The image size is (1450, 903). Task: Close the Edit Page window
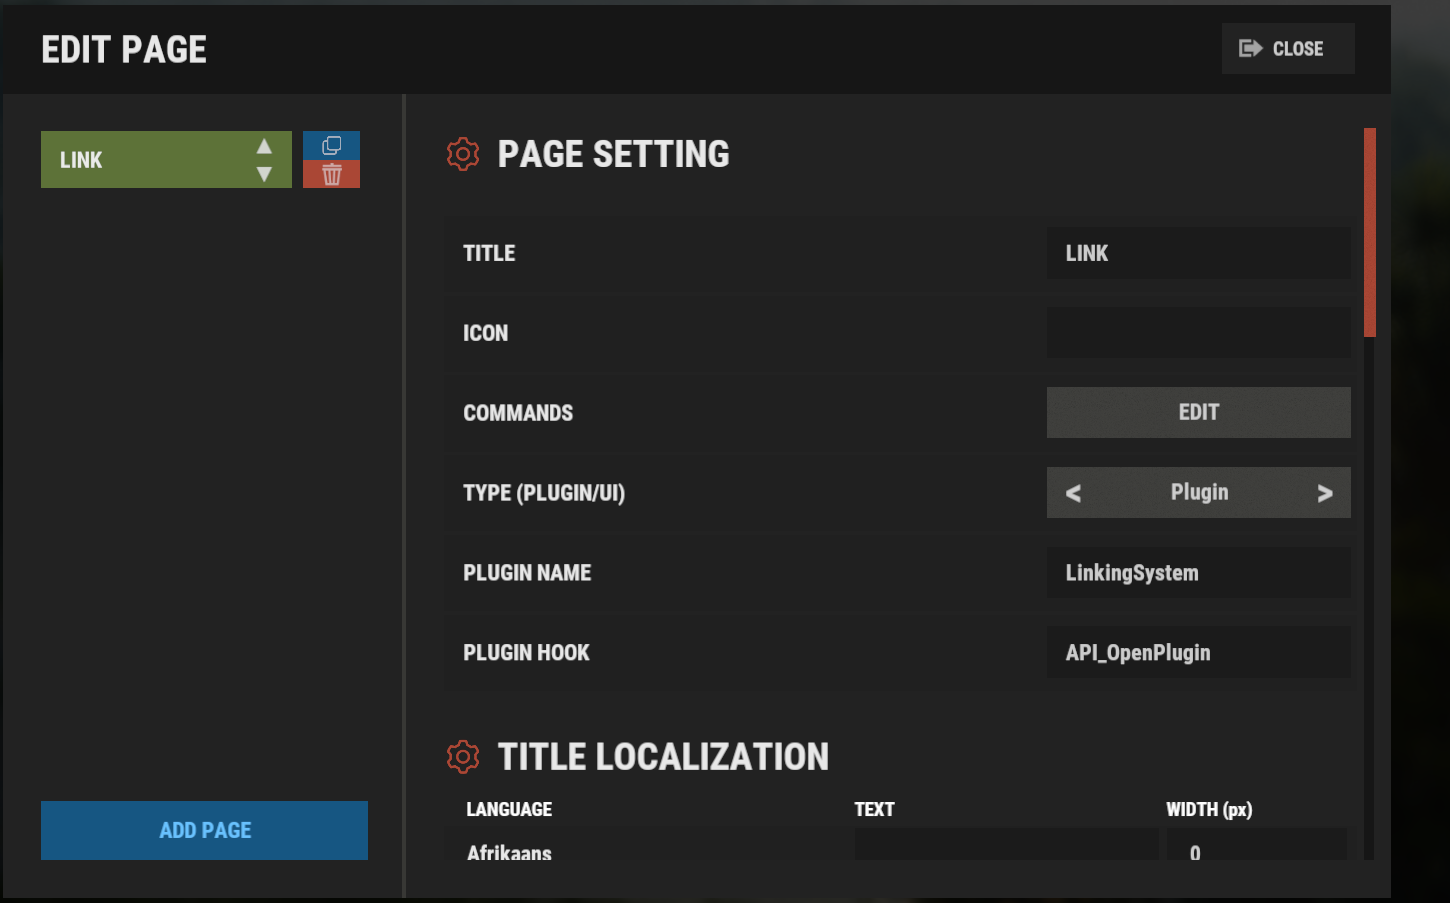(1287, 49)
